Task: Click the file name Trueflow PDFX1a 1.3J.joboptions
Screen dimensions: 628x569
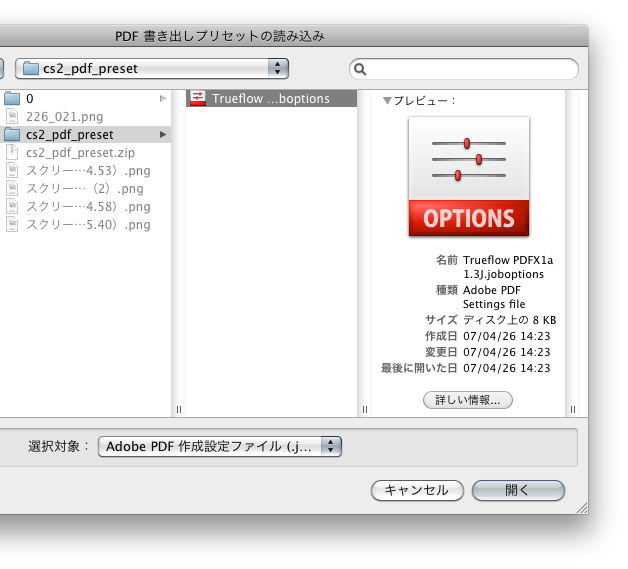Action: tap(508, 267)
